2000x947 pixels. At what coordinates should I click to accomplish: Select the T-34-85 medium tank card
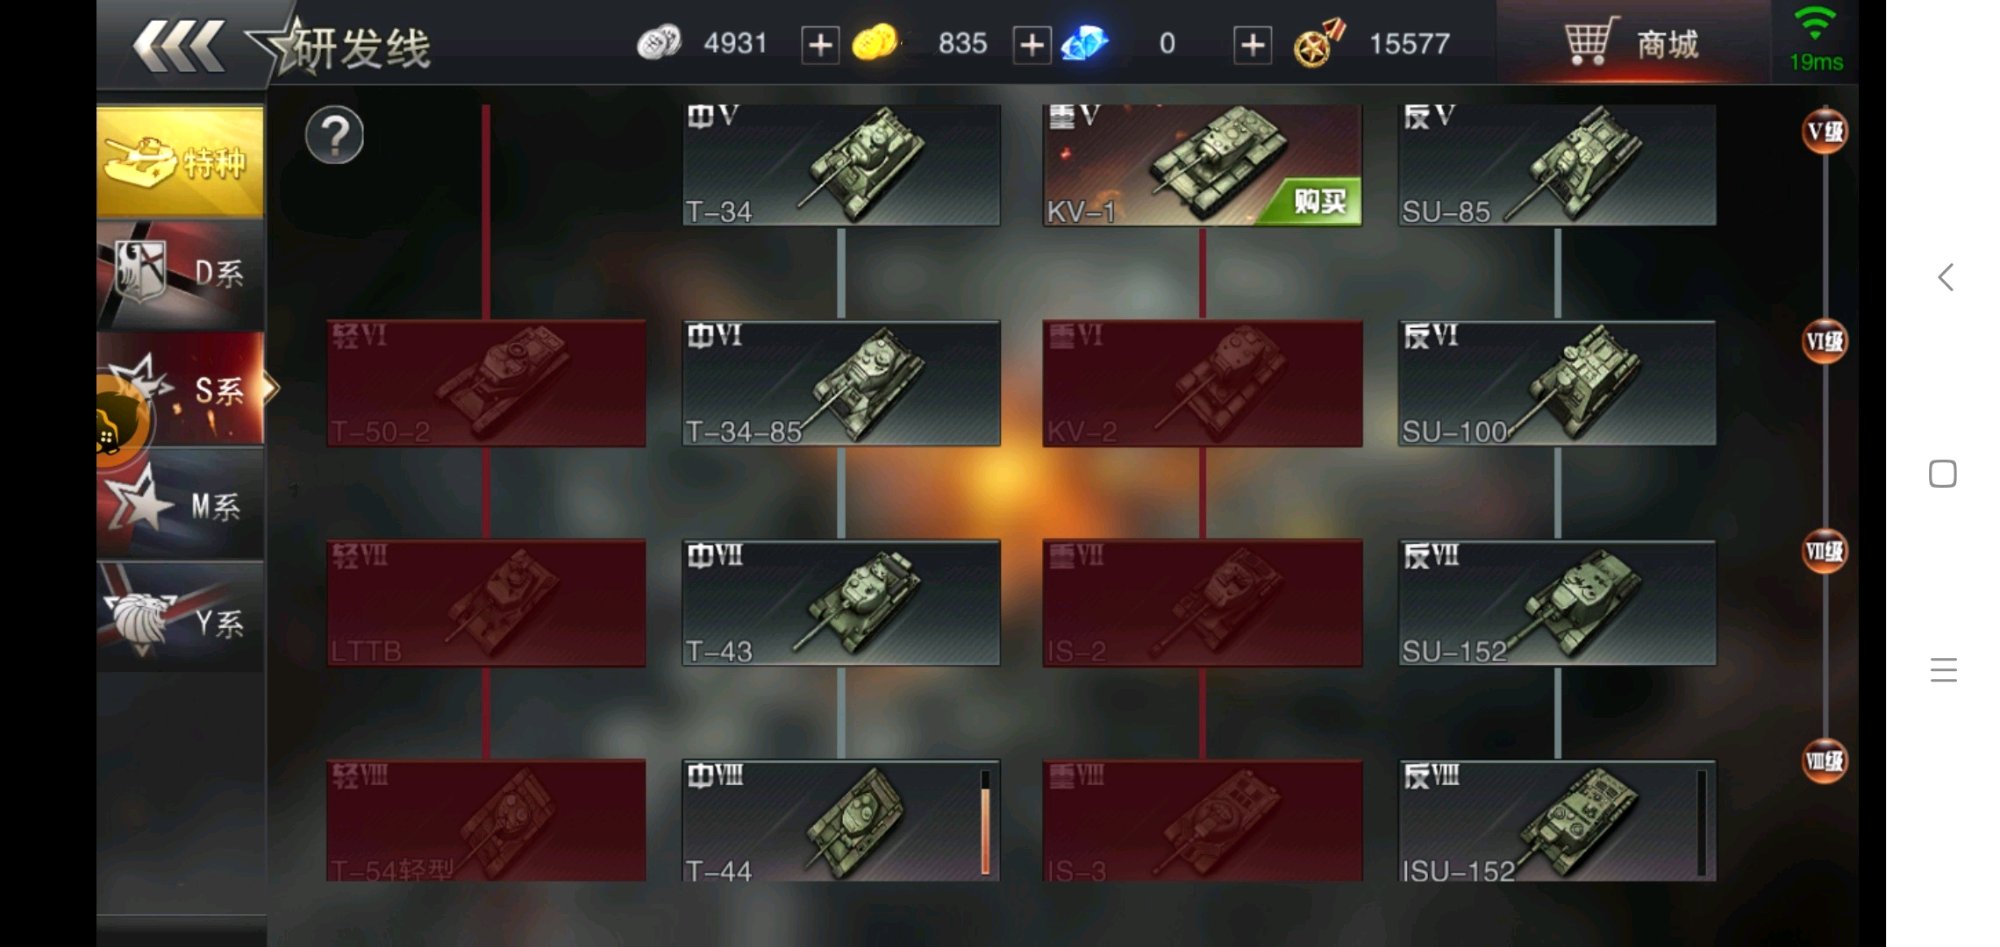pyautogui.click(x=841, y=383)
